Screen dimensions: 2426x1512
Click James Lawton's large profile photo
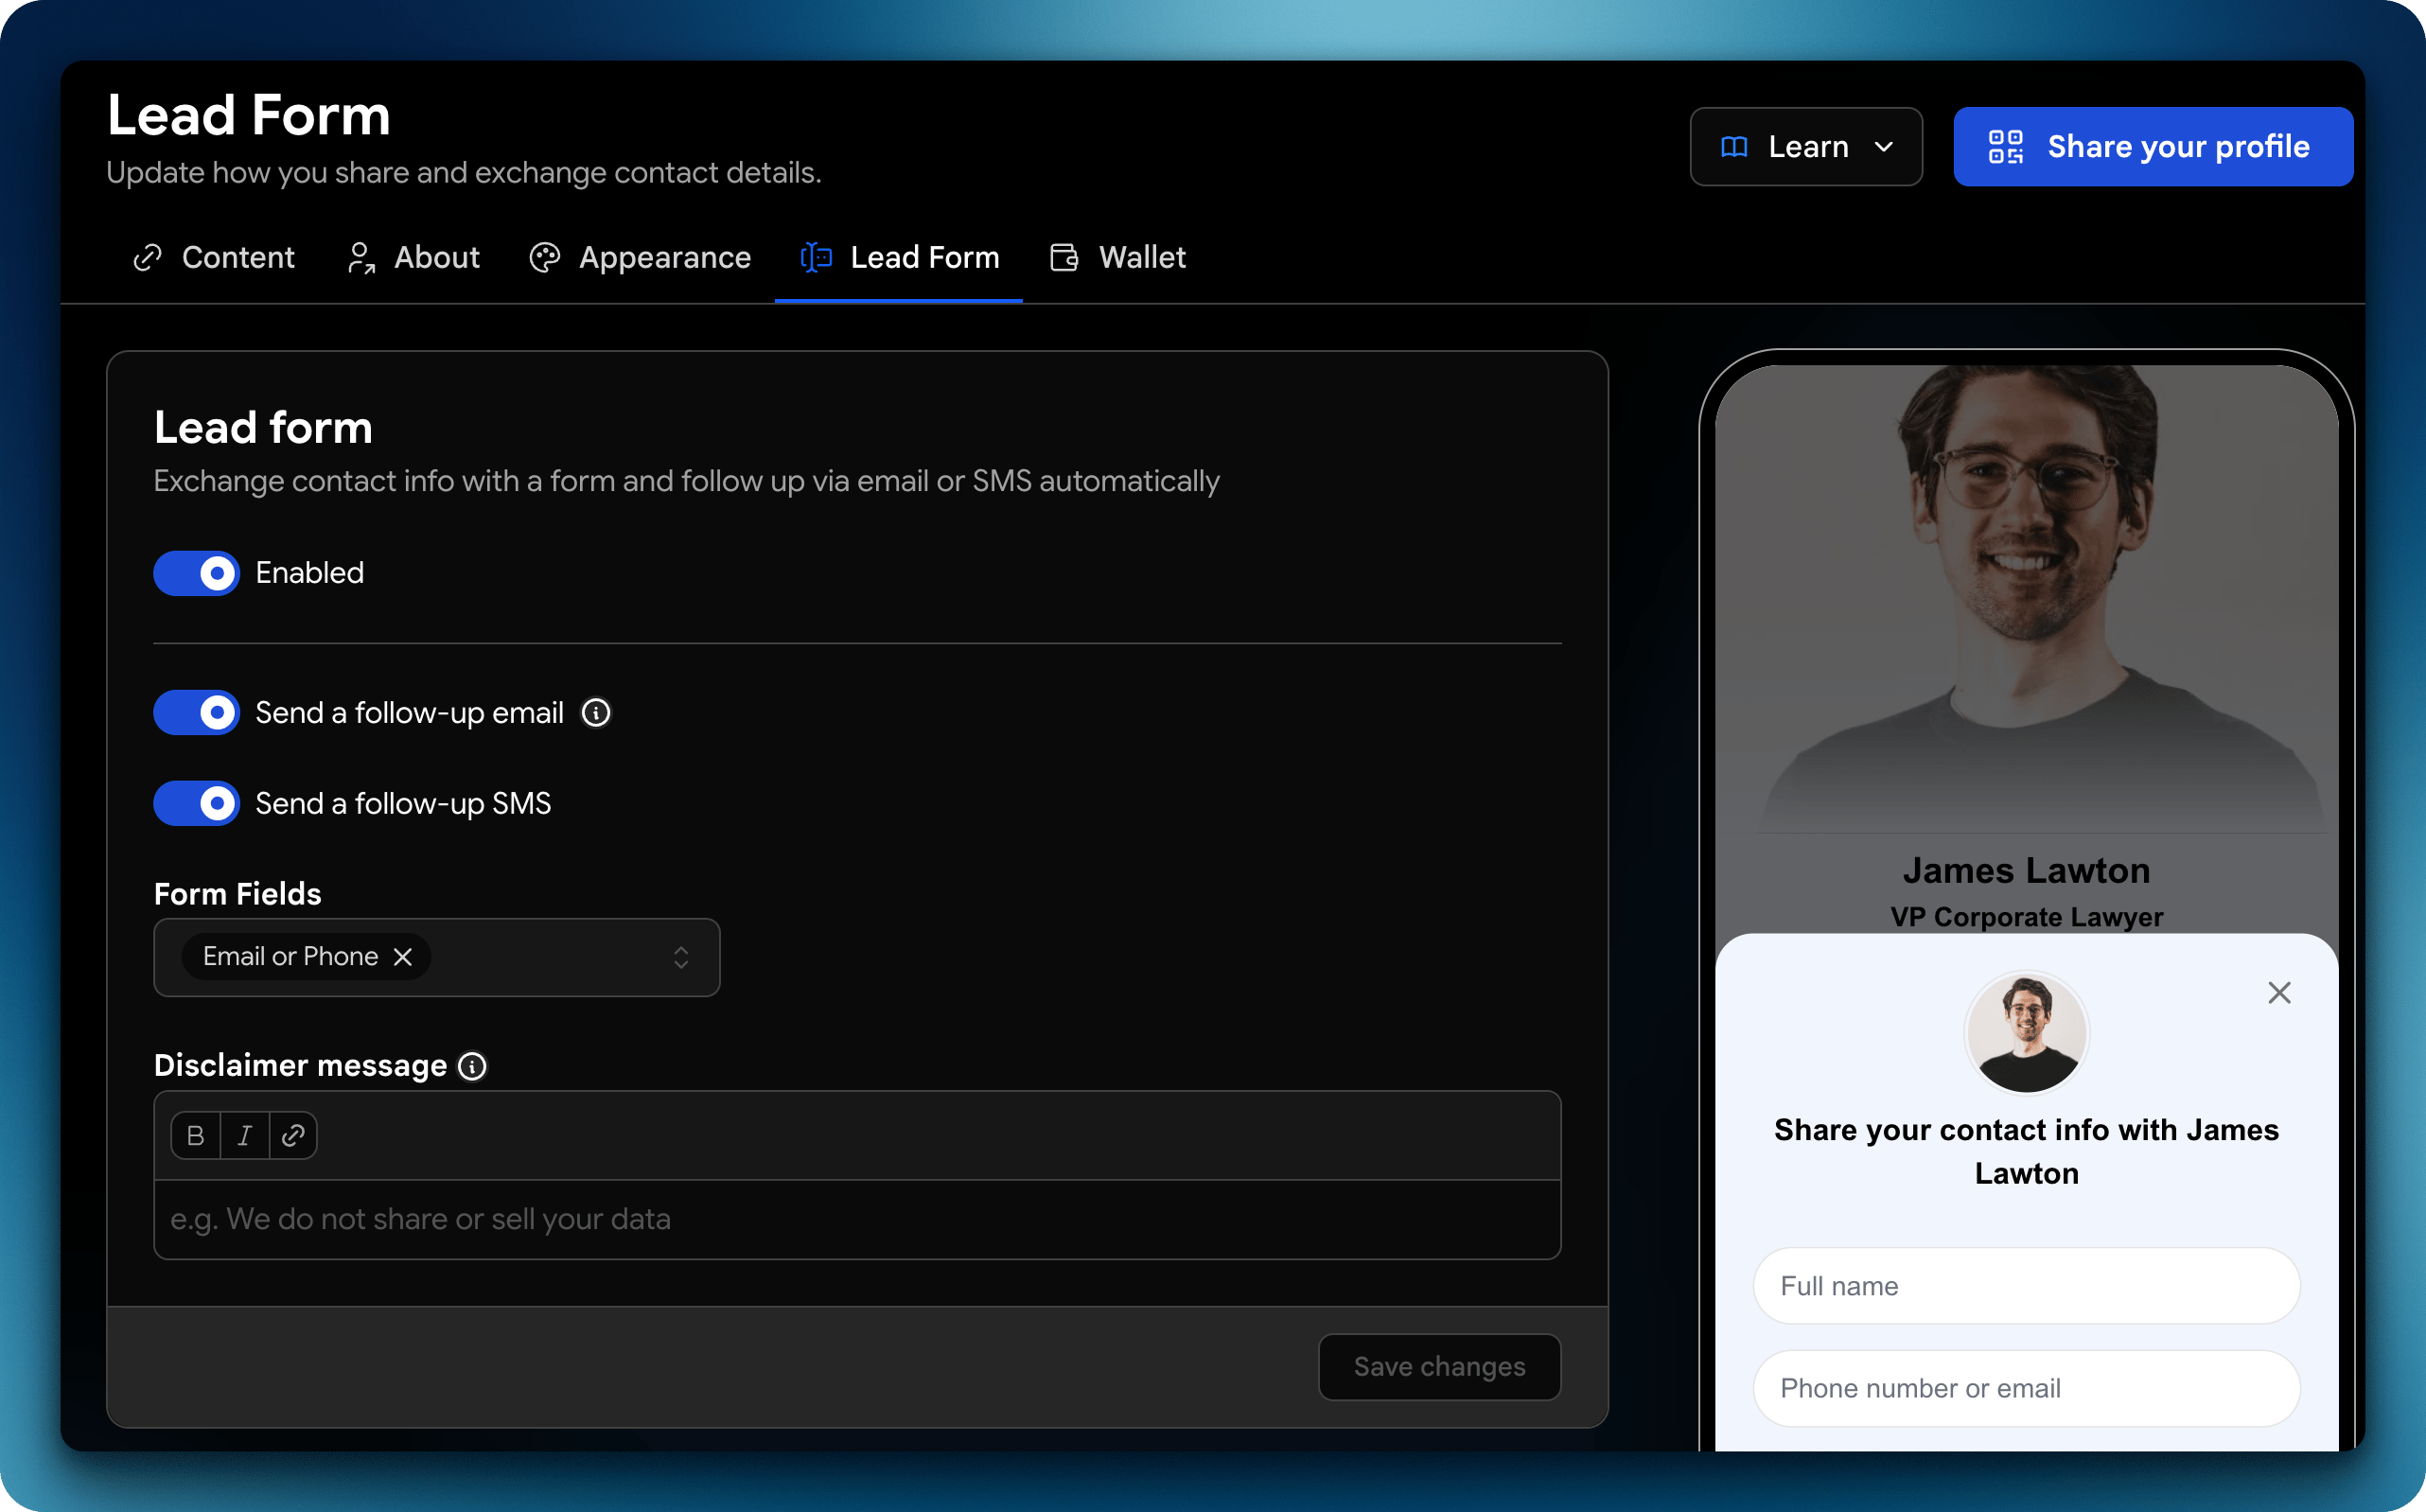pos(2026,598)
